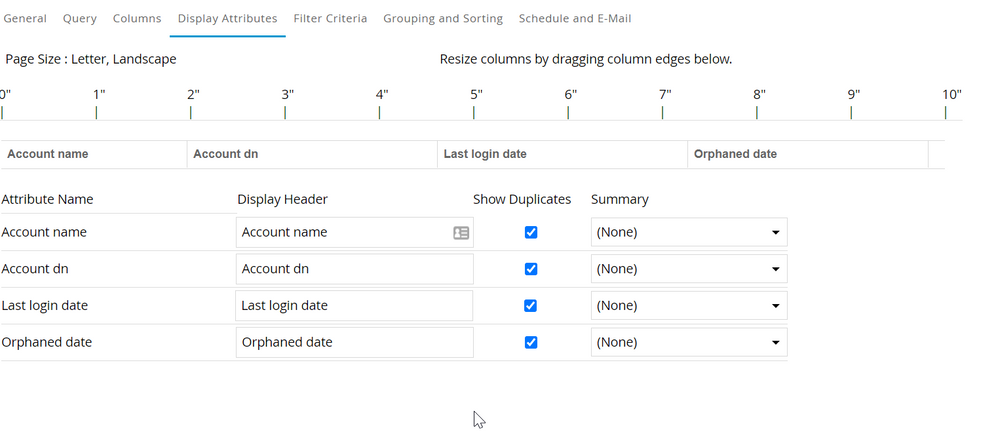Toggle Show Duplicates for Orphaned date row
The height and width of the screenshot is (443, 998).
click(531, 342)
